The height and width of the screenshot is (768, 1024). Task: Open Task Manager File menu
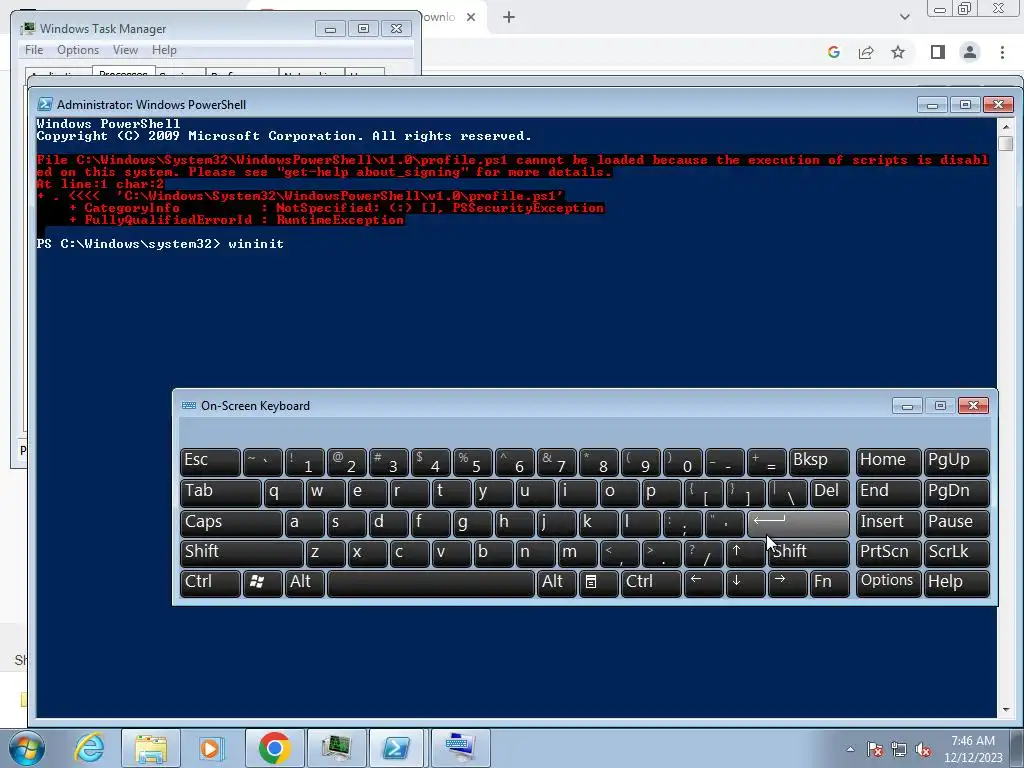click(34, 50)
